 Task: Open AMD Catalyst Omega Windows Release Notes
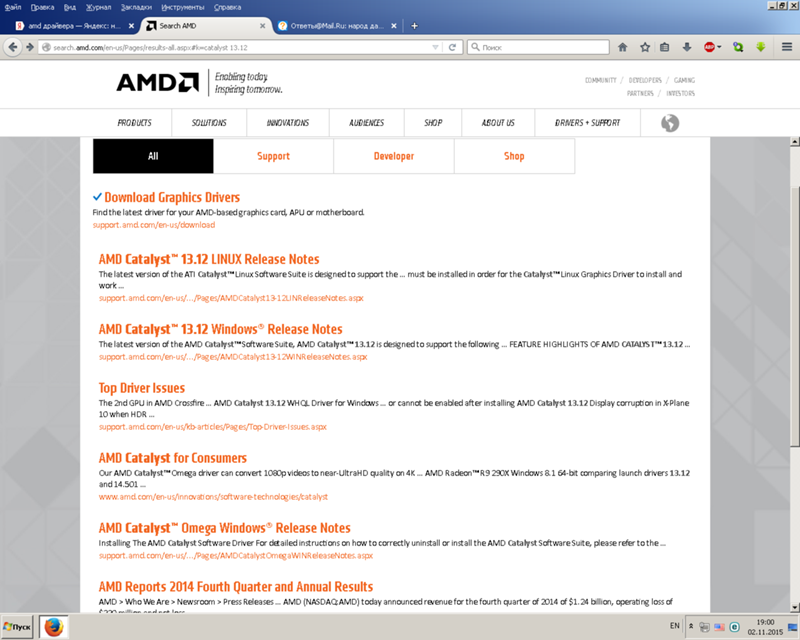[x=224, y=528]
